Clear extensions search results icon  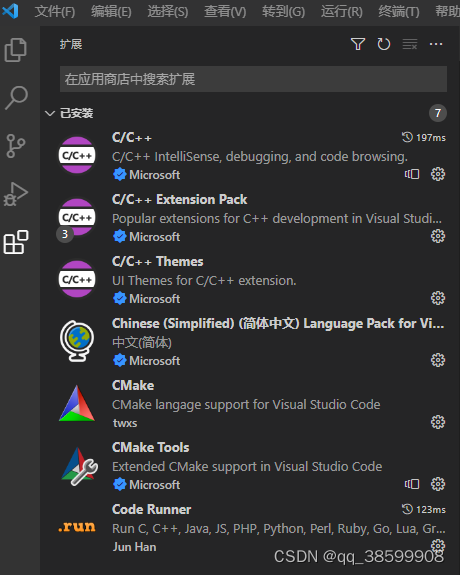(410, 44)
